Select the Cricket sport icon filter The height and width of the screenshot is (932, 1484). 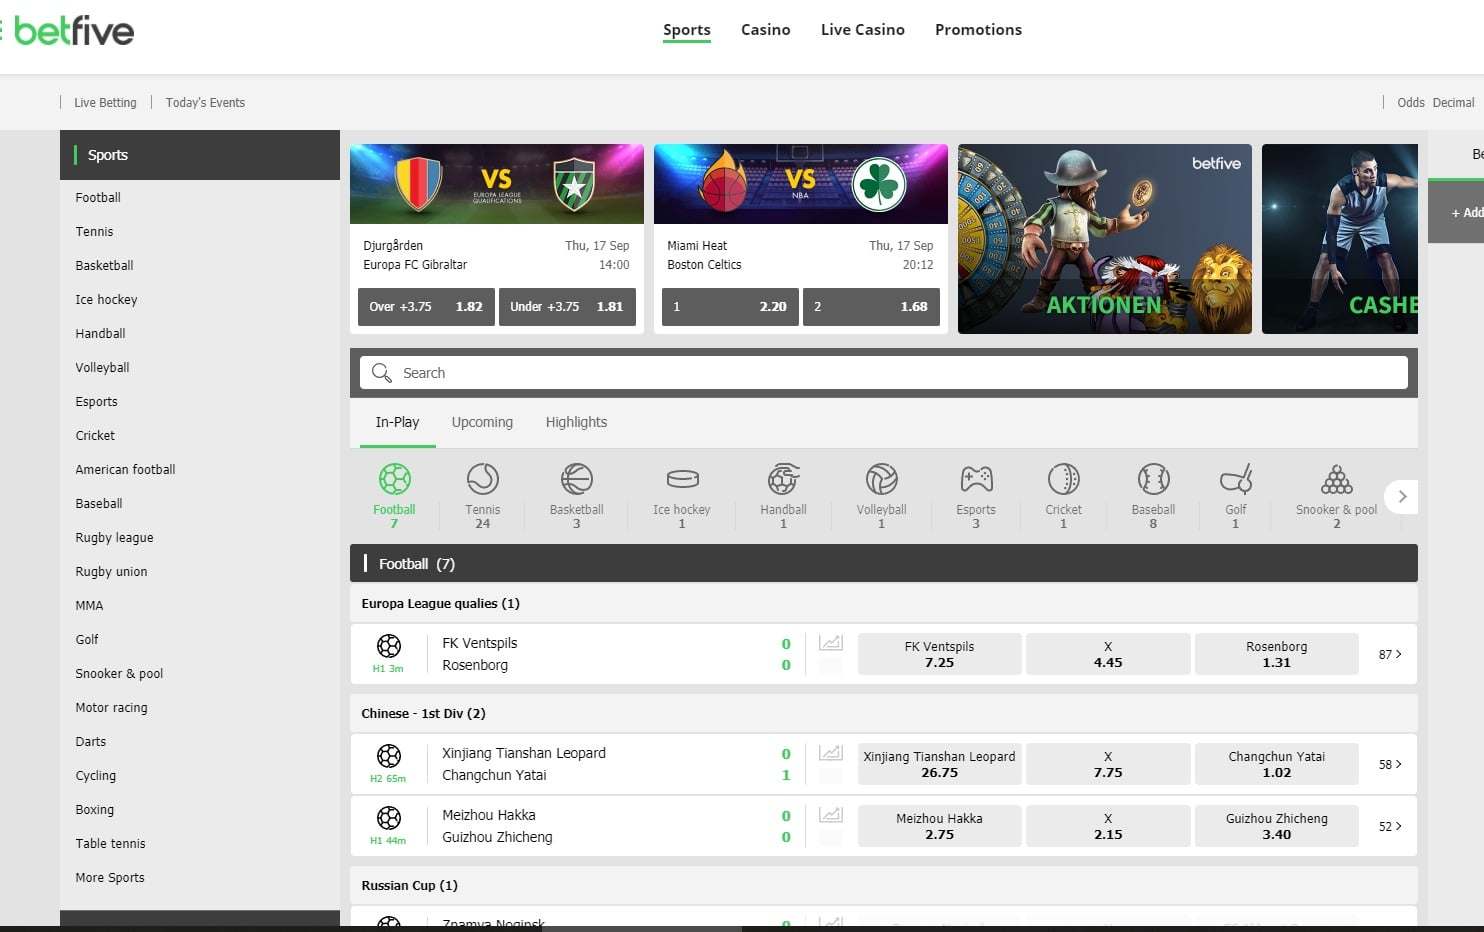(1063, 479)
